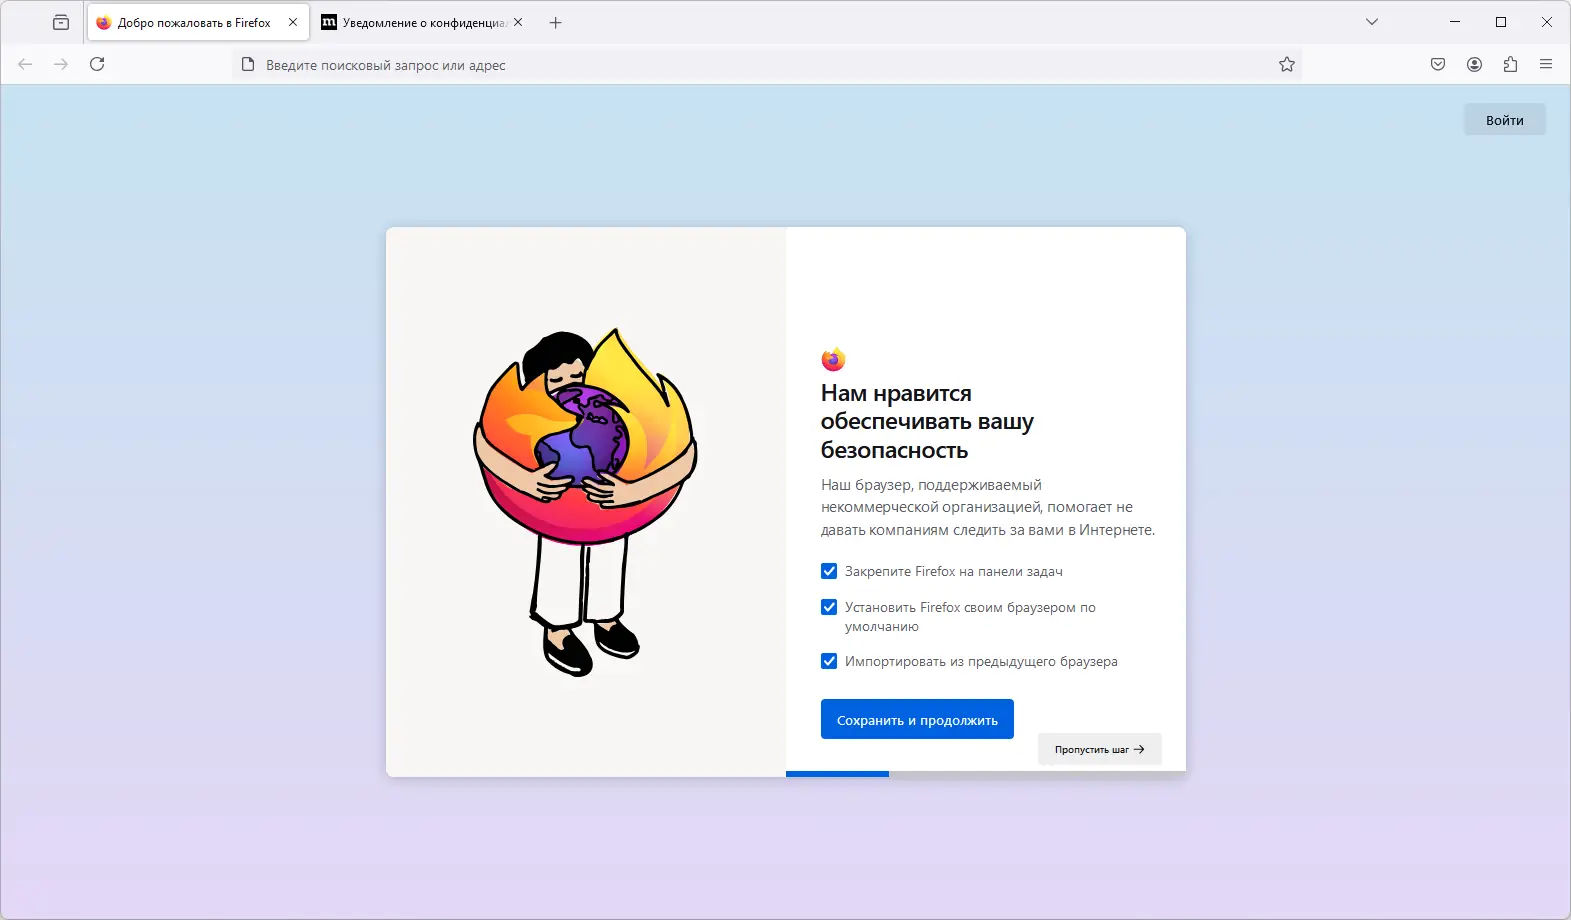
Task: Click the heading 'Нам нравится обеспечивать вашу безопасность'
Action: (927, 422)
